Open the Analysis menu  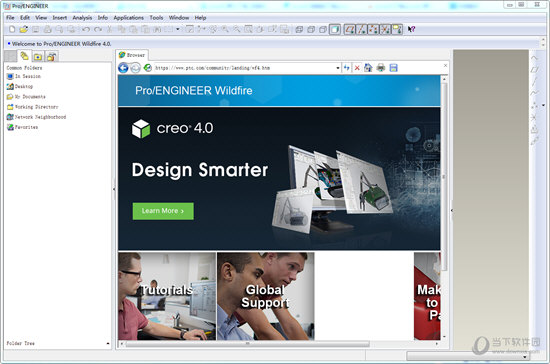coord(82,18)
